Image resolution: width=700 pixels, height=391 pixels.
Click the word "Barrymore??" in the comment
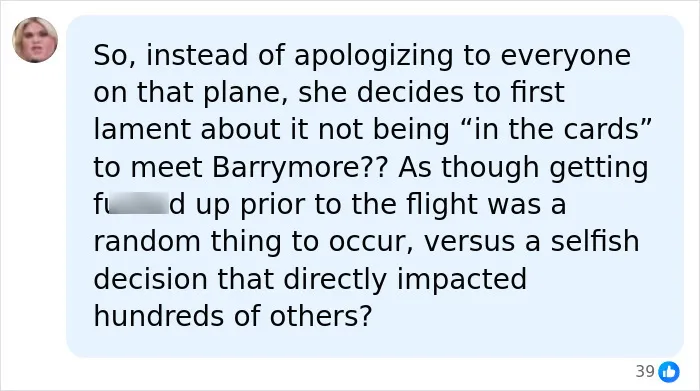(299, 167)
